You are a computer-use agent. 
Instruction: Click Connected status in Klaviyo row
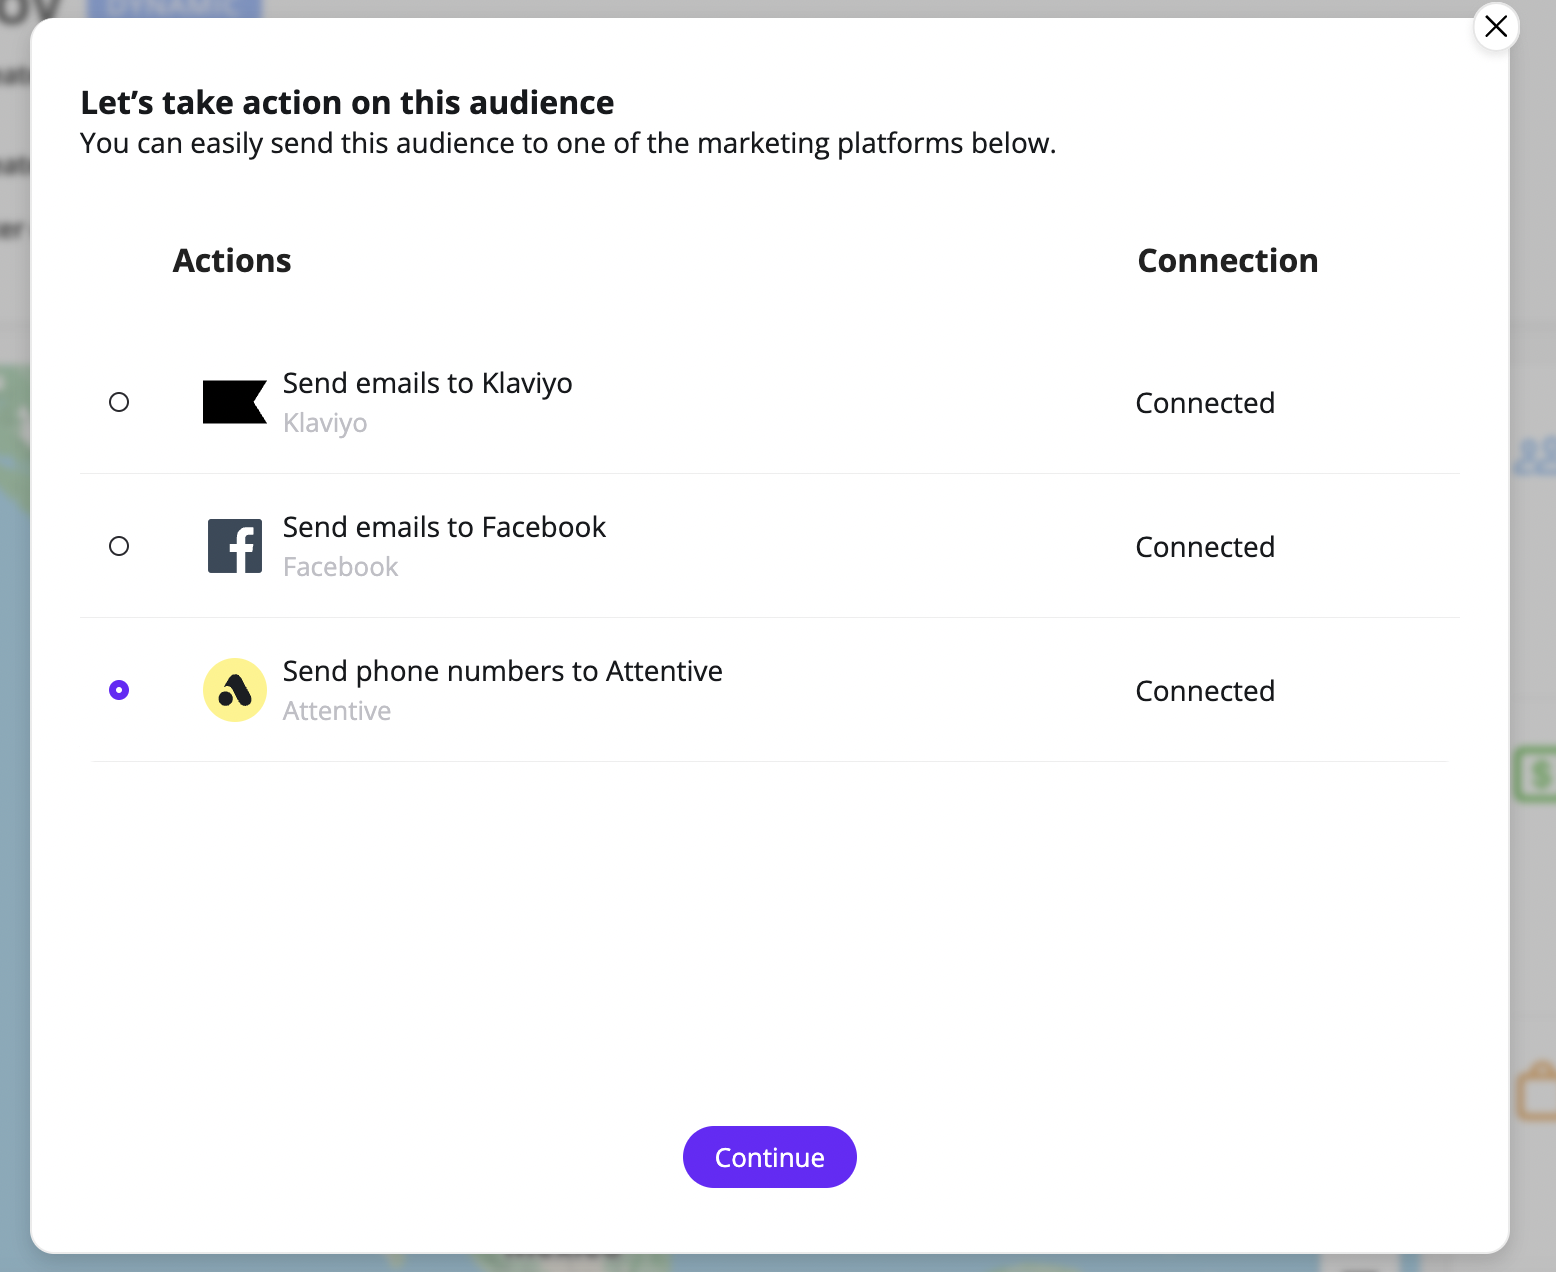tap(1205, 403)
